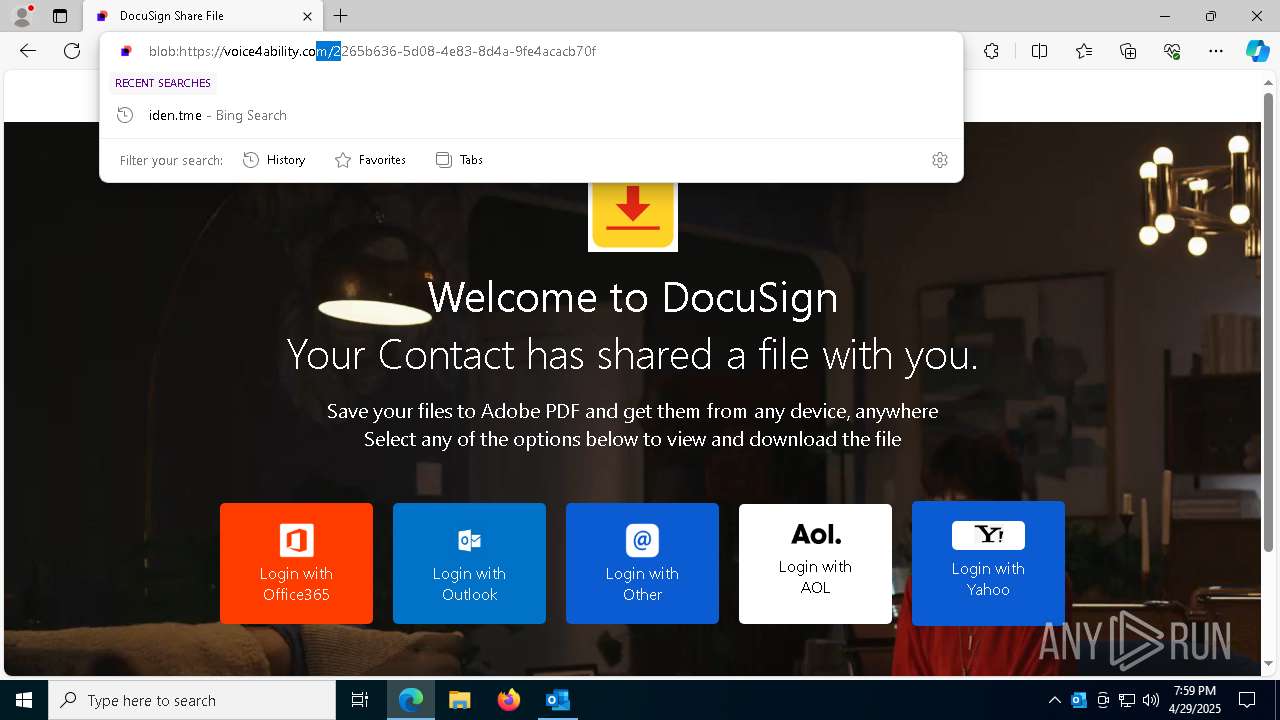
Task: Open a new browser tab
Action: 341,16
